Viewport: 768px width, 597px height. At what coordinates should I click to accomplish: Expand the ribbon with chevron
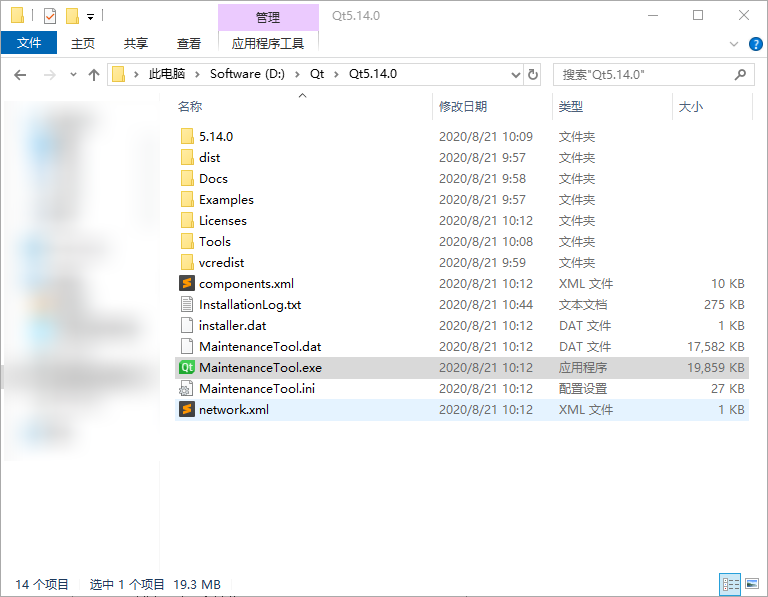[734, 44]
